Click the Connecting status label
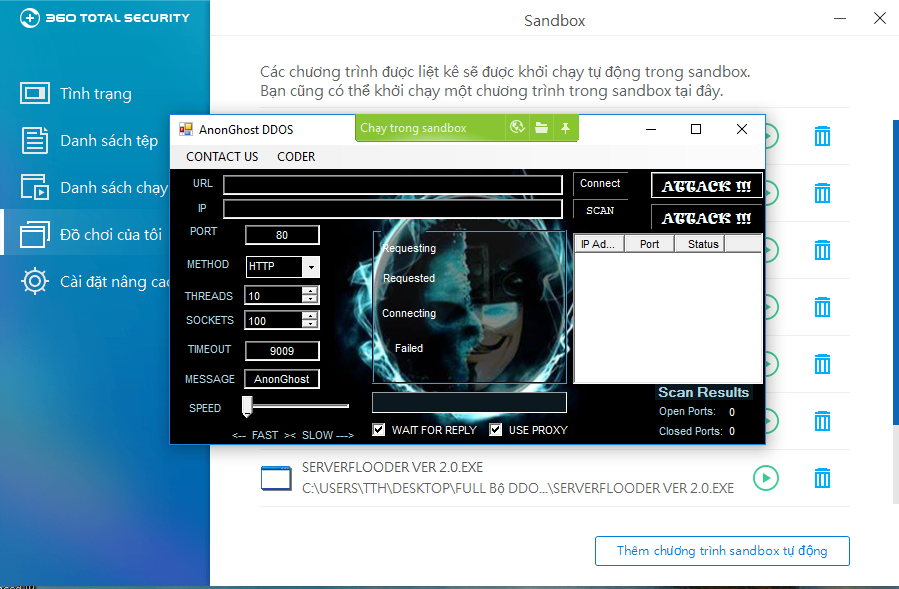899x589 pixels. [409, 313]
